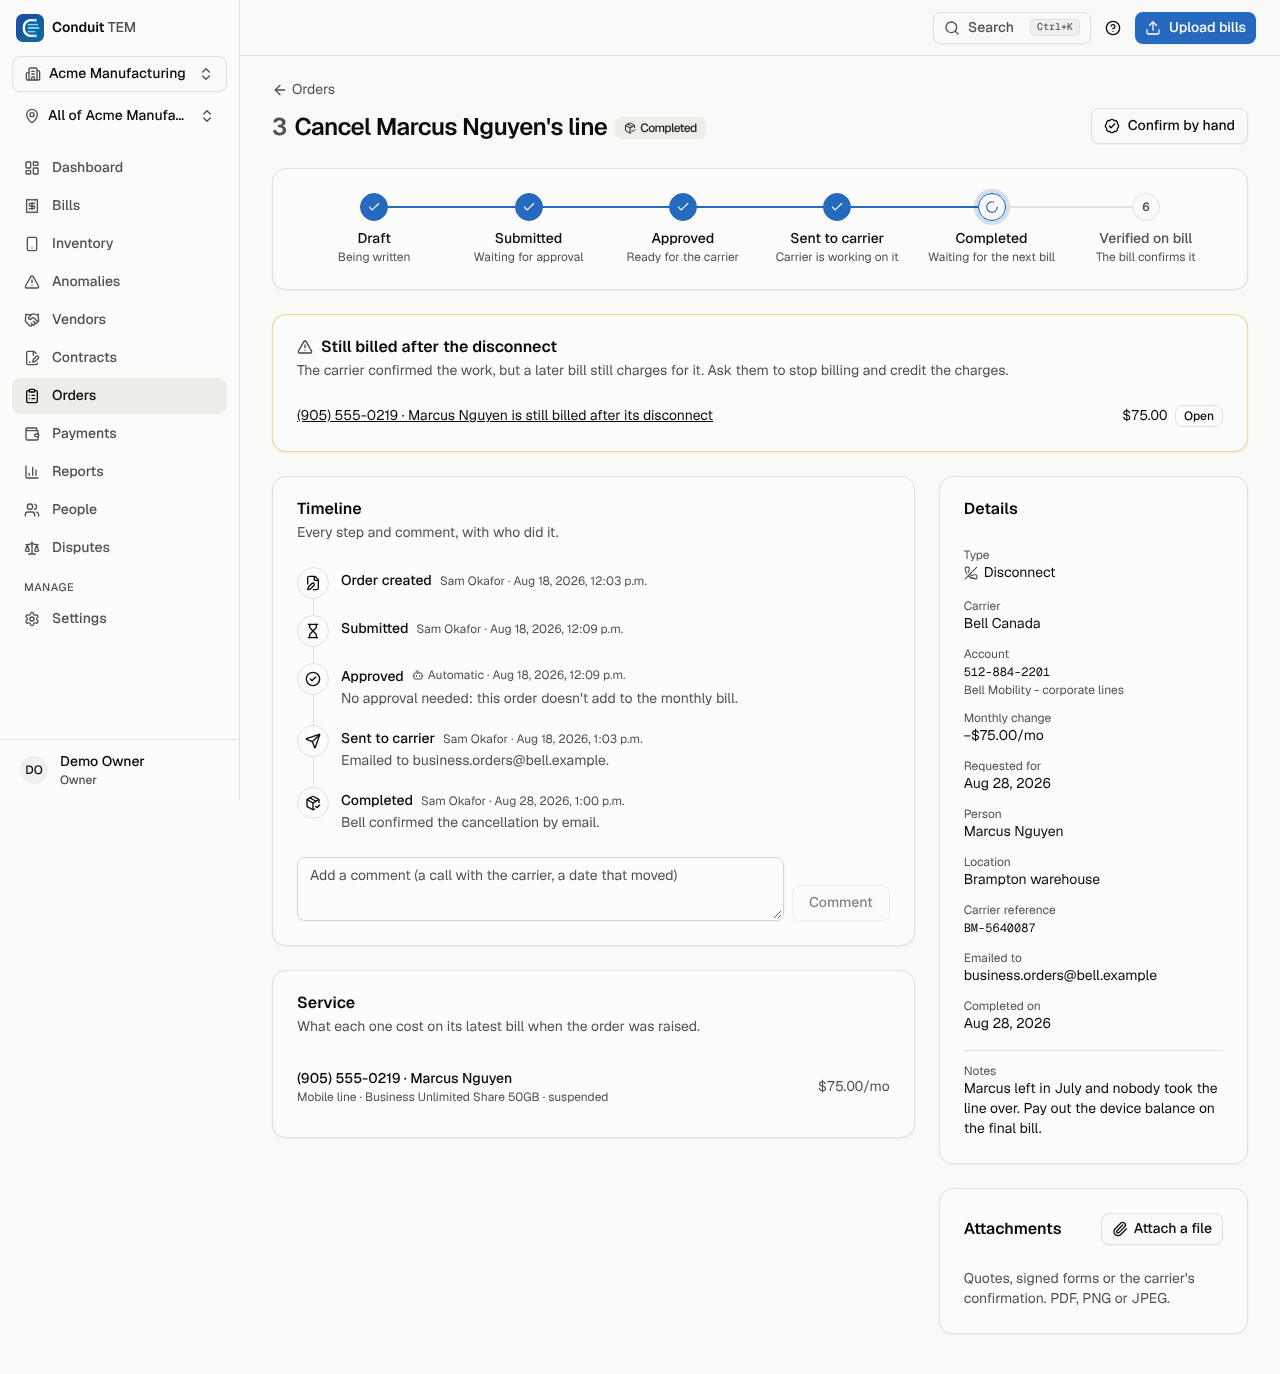Focus the Add a comment text area
The height and width of the screenshot is (1374, 1280).
click(540, 889)
